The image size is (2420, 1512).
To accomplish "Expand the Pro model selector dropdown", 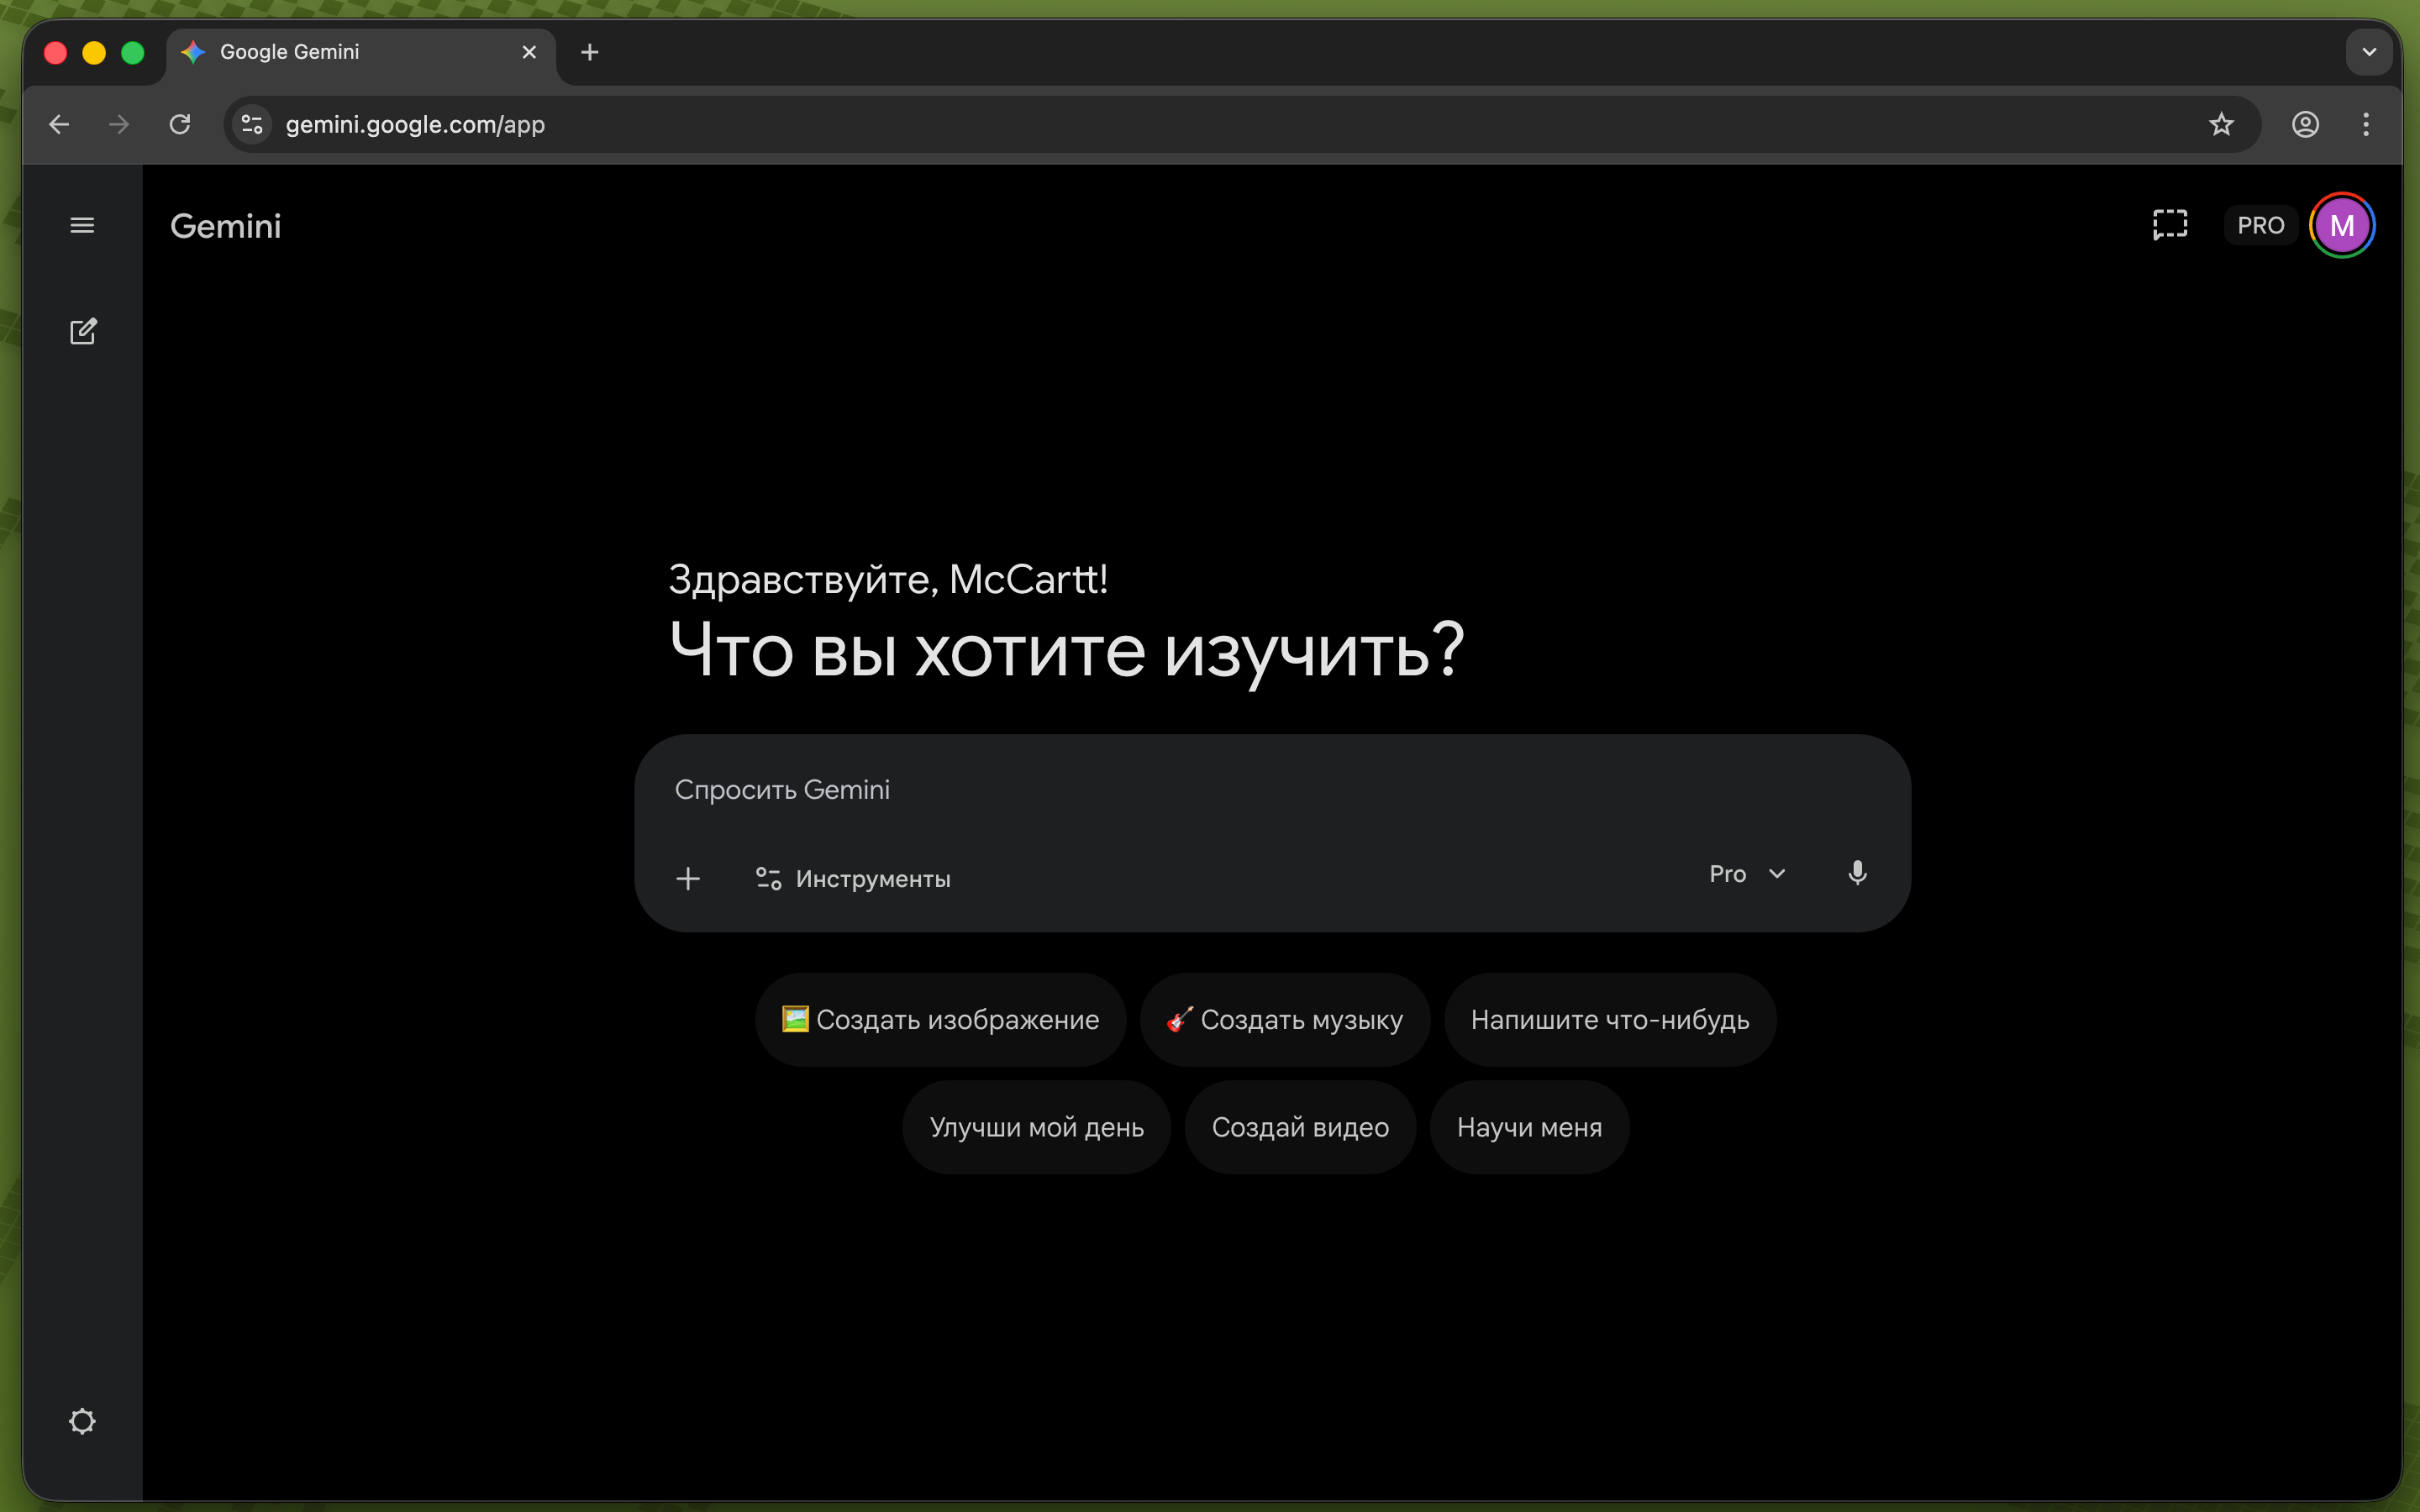I will coord(1747,873).
